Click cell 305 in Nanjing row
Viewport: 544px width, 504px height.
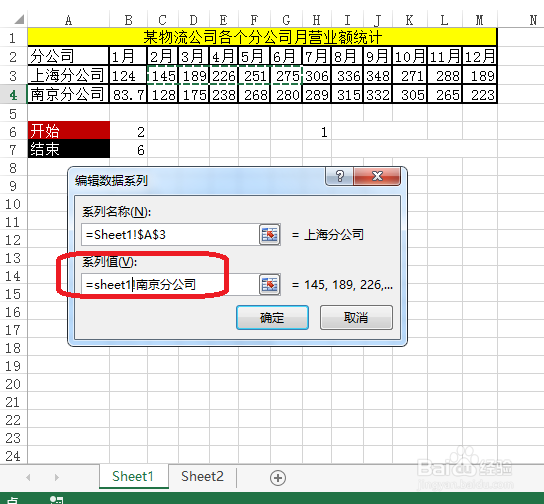(x=410, y=95)
